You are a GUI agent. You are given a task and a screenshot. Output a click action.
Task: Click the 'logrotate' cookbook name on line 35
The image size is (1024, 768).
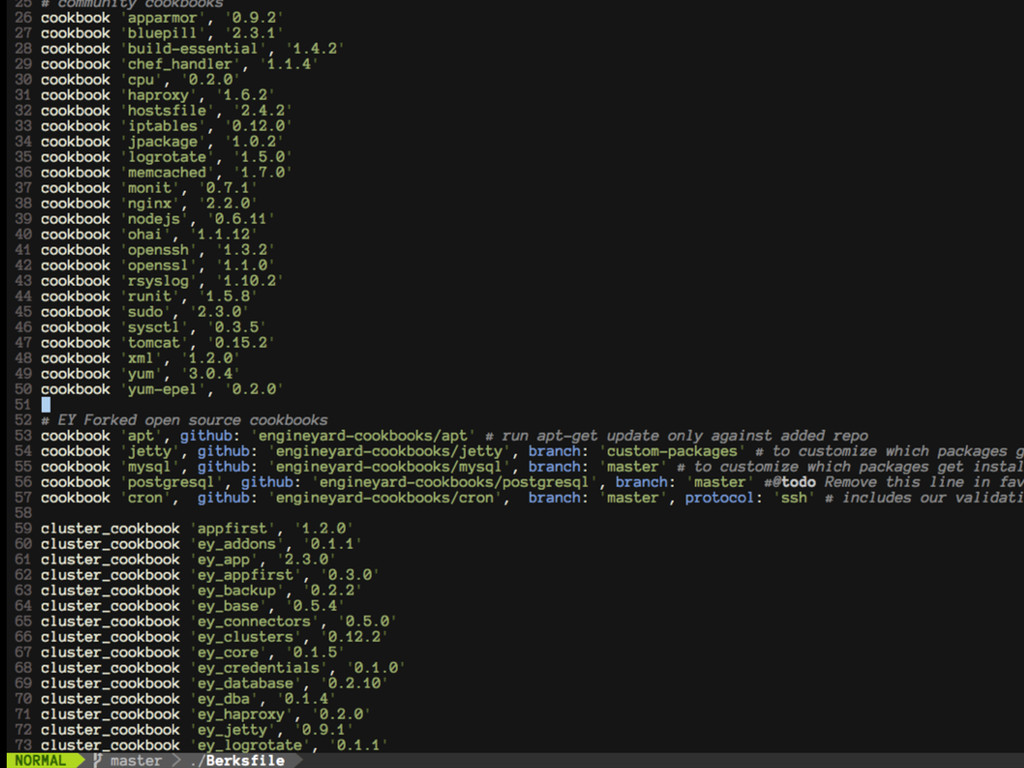(x=167, y=157)
